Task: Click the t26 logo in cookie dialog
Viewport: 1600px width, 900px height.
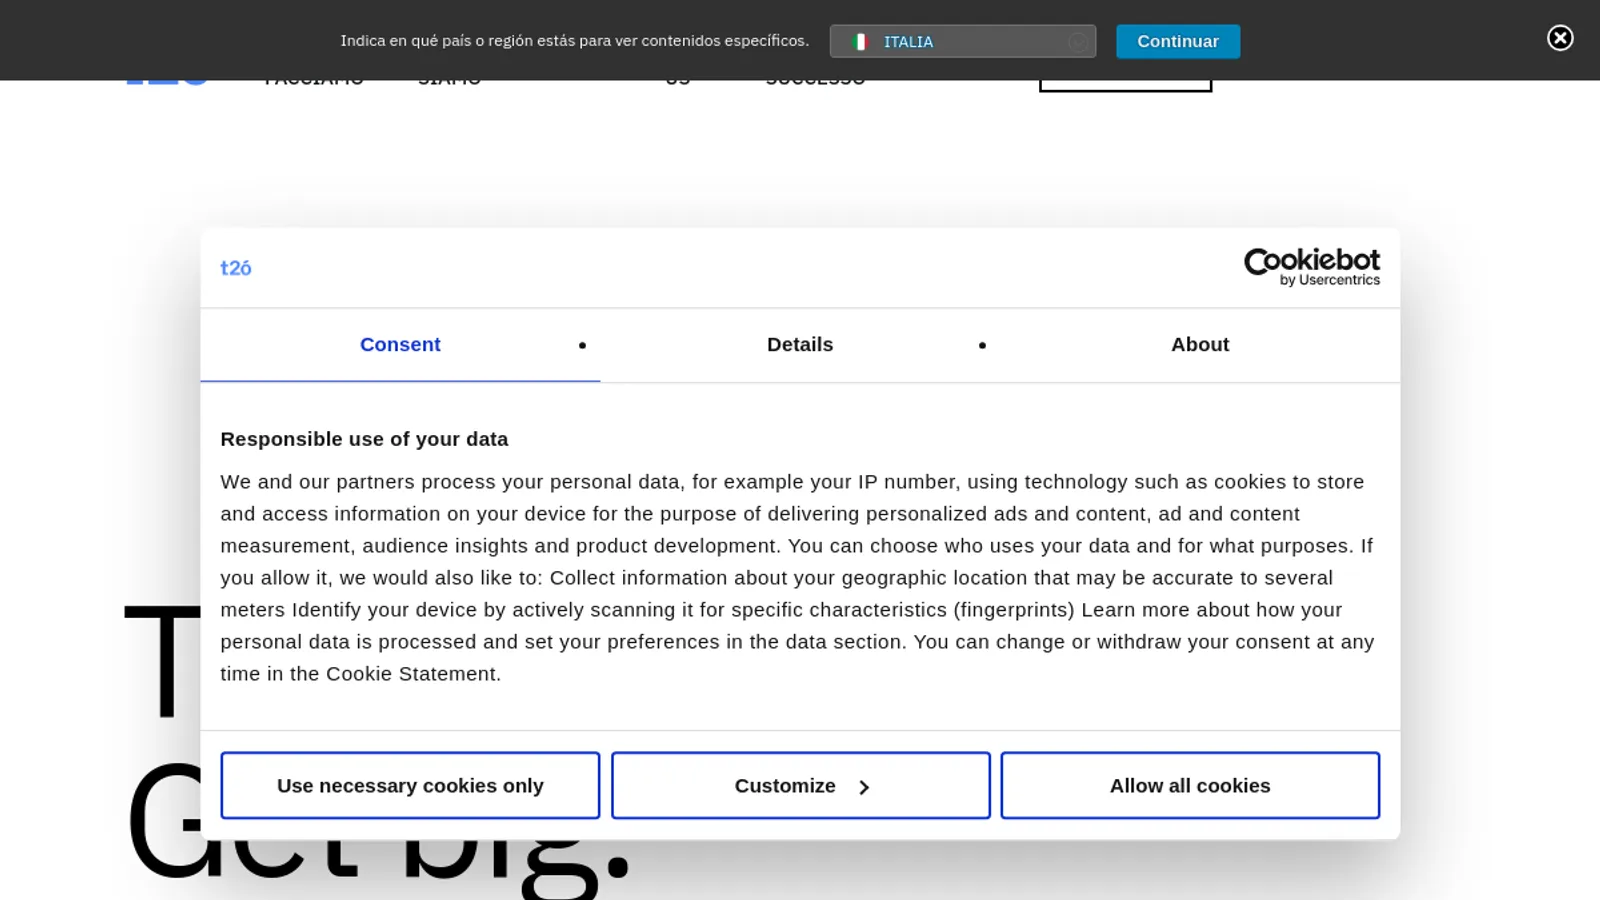Action: [236, 268]
